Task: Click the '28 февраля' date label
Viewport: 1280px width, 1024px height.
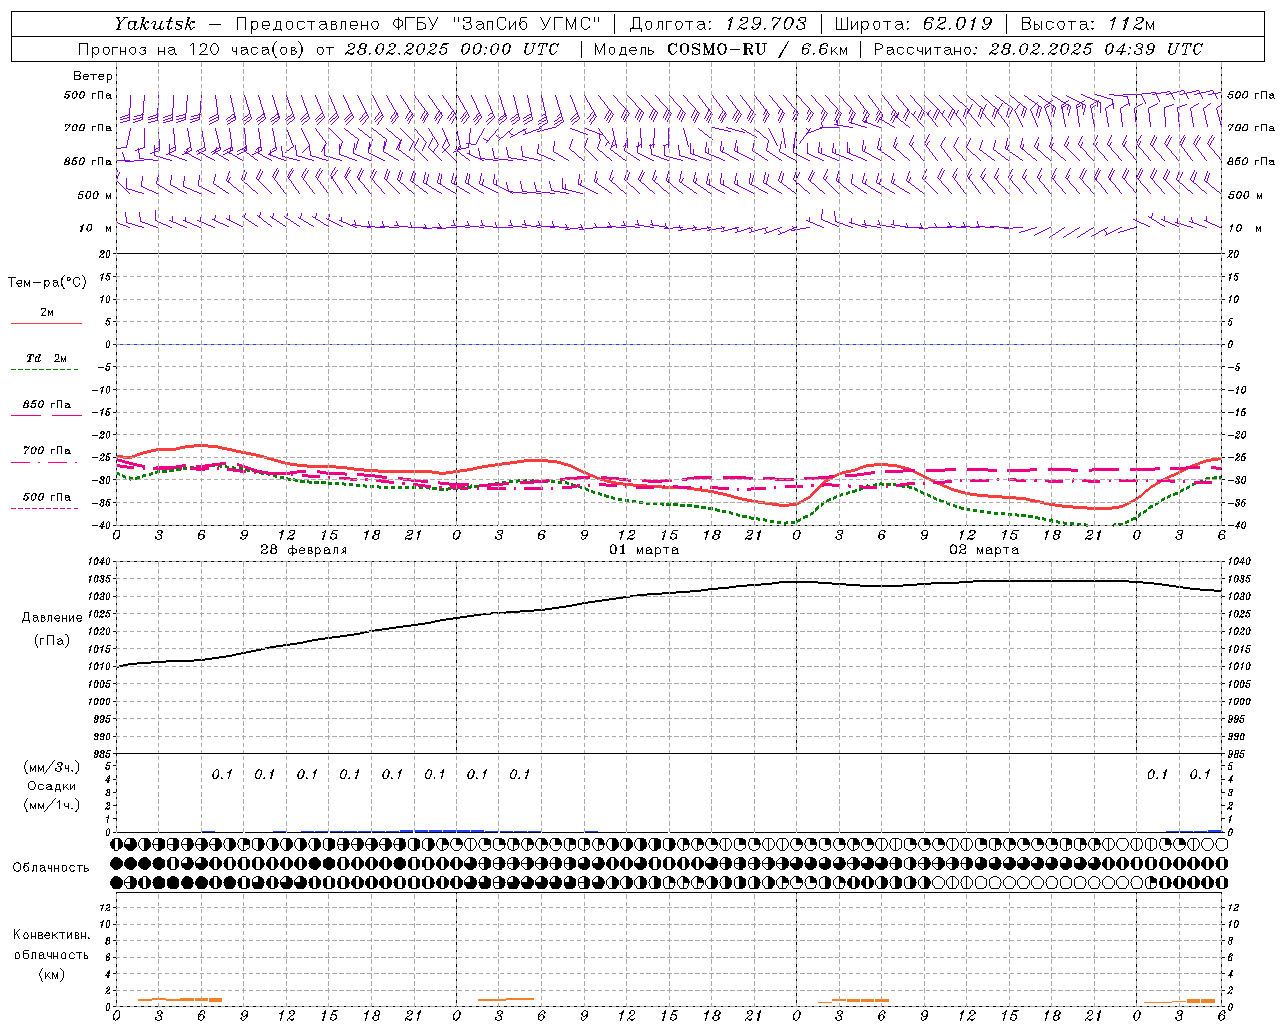Action: point(304,550)
